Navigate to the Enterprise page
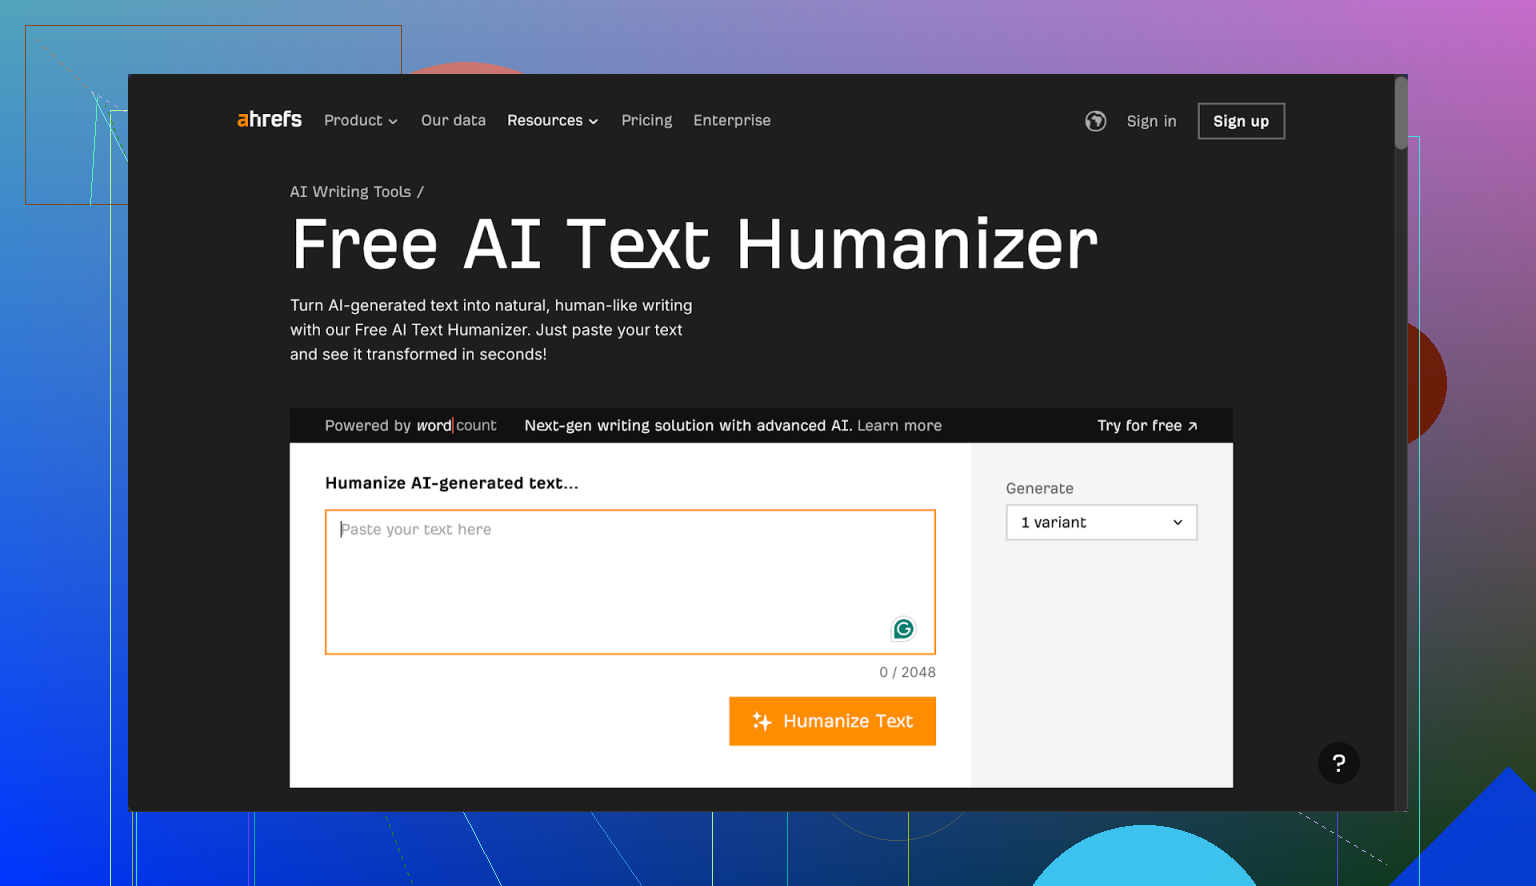The image size is (1536, 886). click(x=732, y=121)
